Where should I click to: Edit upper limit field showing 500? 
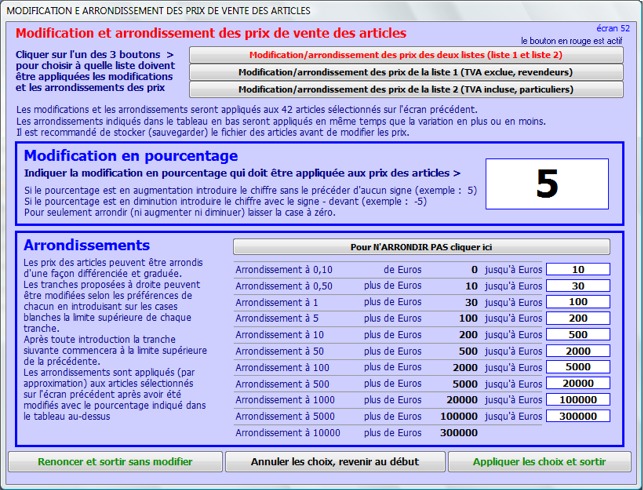click(578, 335)
